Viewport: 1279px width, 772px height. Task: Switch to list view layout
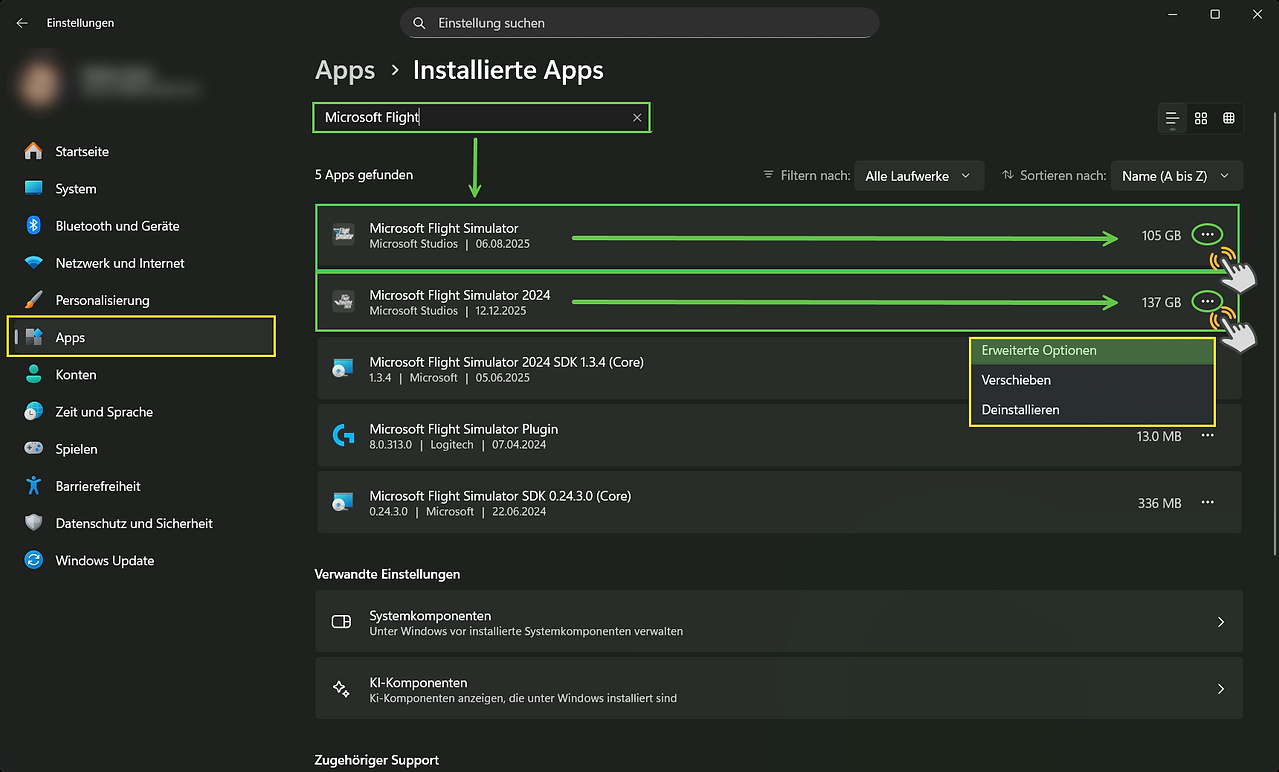pos(1173,118)
